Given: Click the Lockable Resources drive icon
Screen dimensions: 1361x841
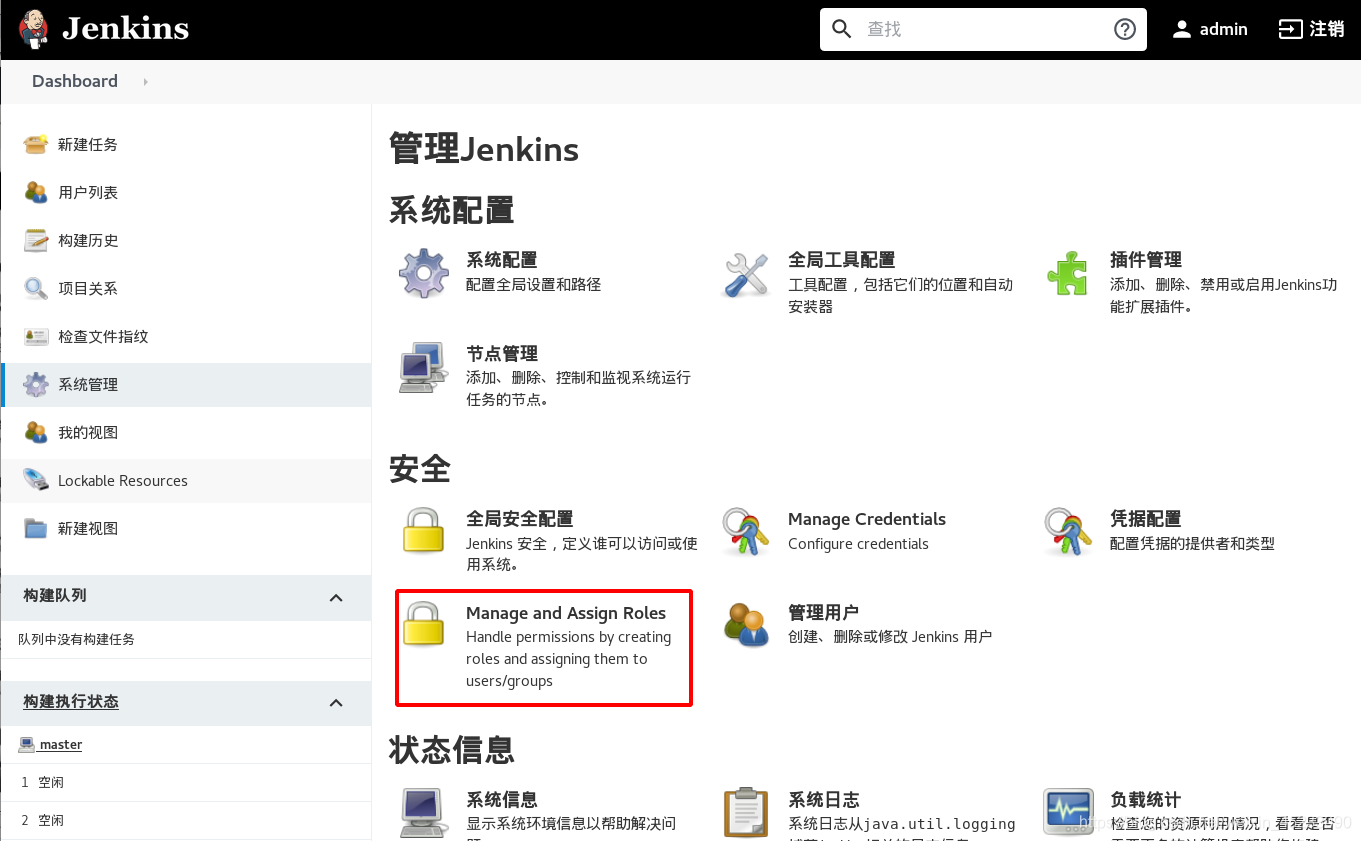Looking at the screenshot, I should [x=36, y=480].
